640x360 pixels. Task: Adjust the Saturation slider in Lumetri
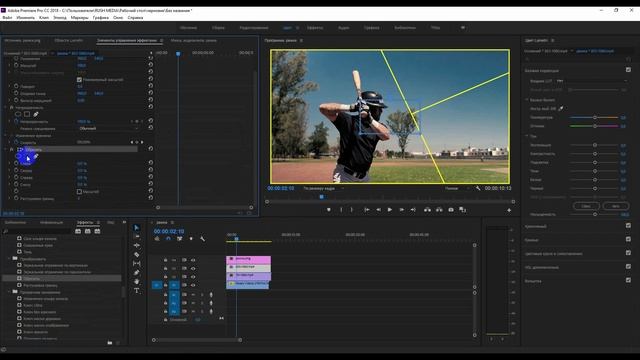coord(594,214)
